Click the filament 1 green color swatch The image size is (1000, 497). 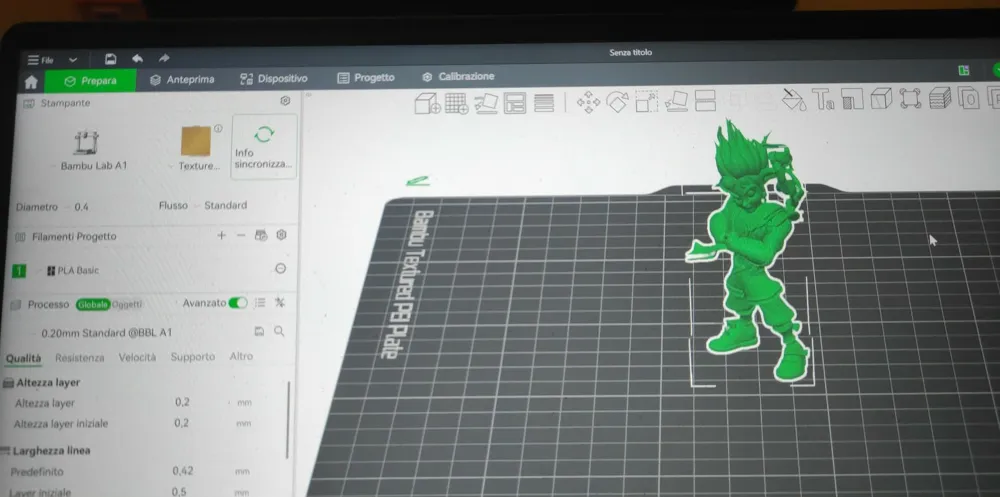pos(19,272)
